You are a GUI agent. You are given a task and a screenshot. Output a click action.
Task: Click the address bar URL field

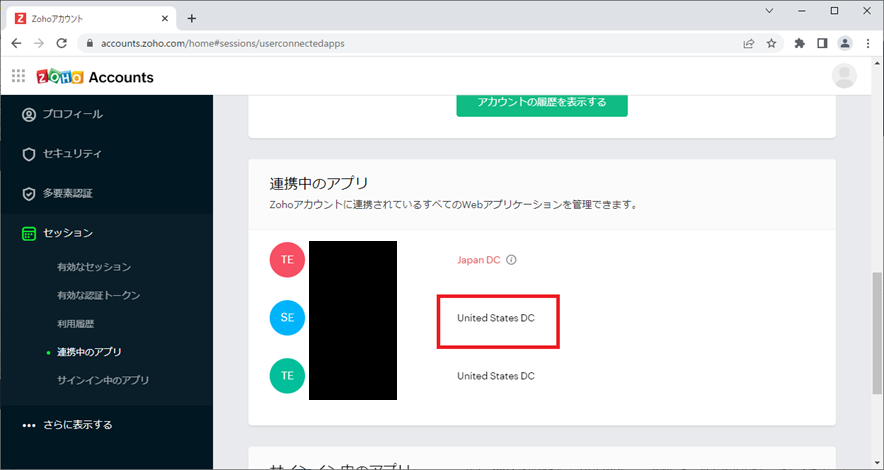point(400,43)
